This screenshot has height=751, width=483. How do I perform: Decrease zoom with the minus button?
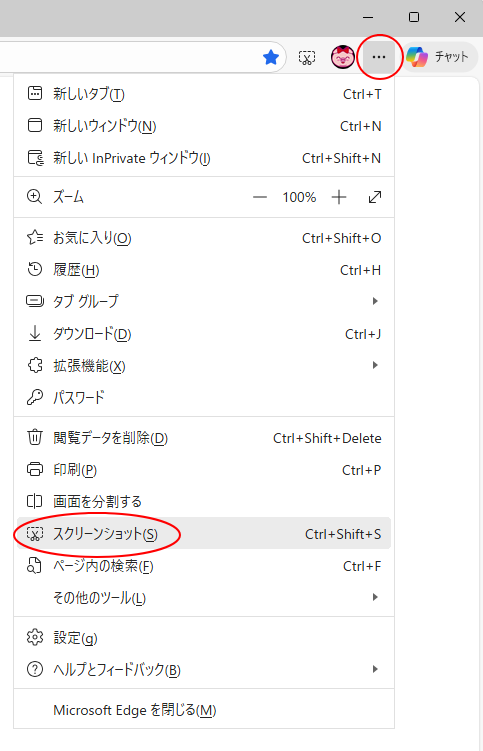click(260, 197)
